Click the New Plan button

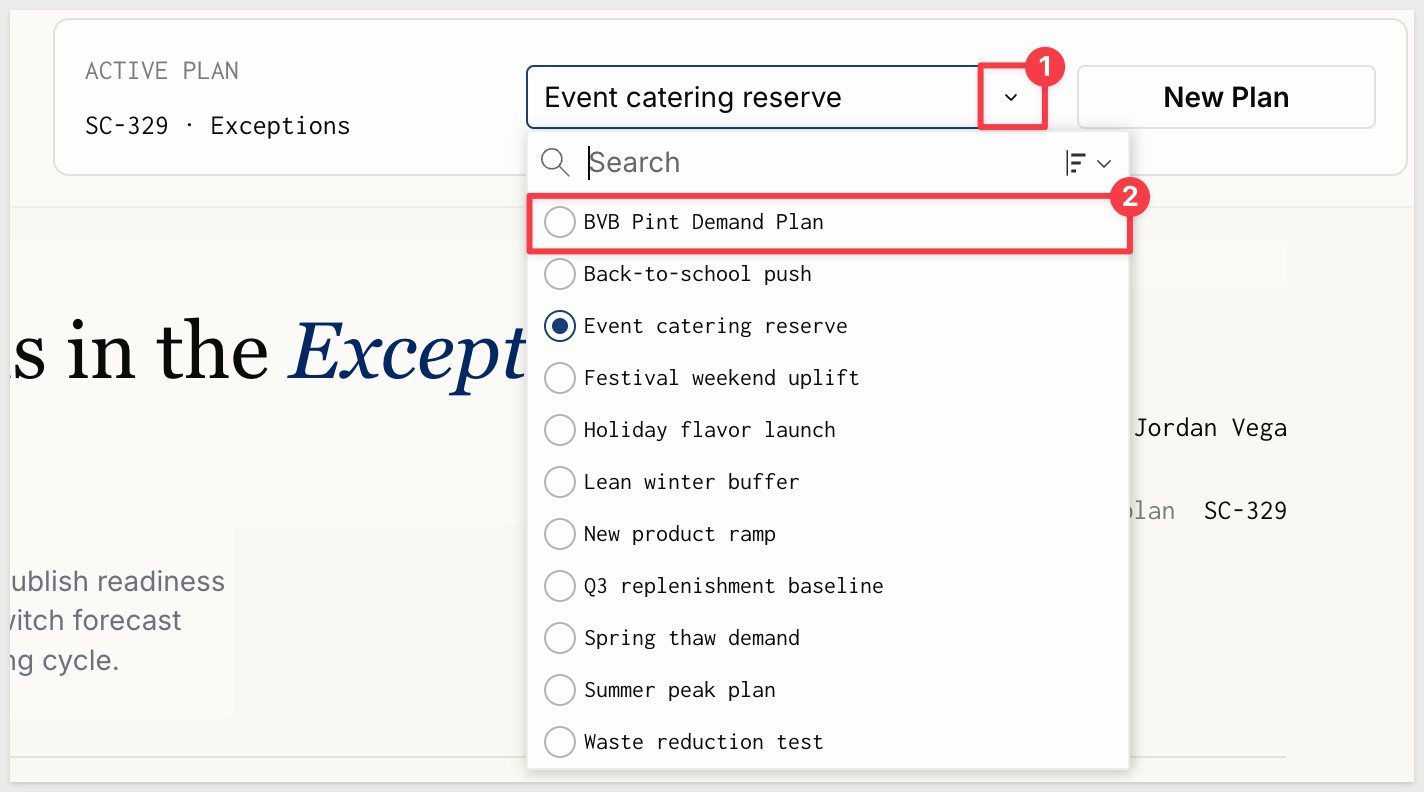coord(1226,97)
